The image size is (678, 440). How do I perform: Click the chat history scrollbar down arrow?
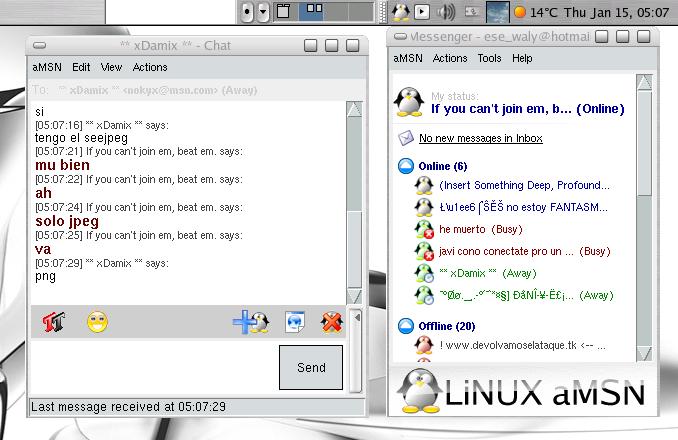pyautogui.click(x=354, y=296)
